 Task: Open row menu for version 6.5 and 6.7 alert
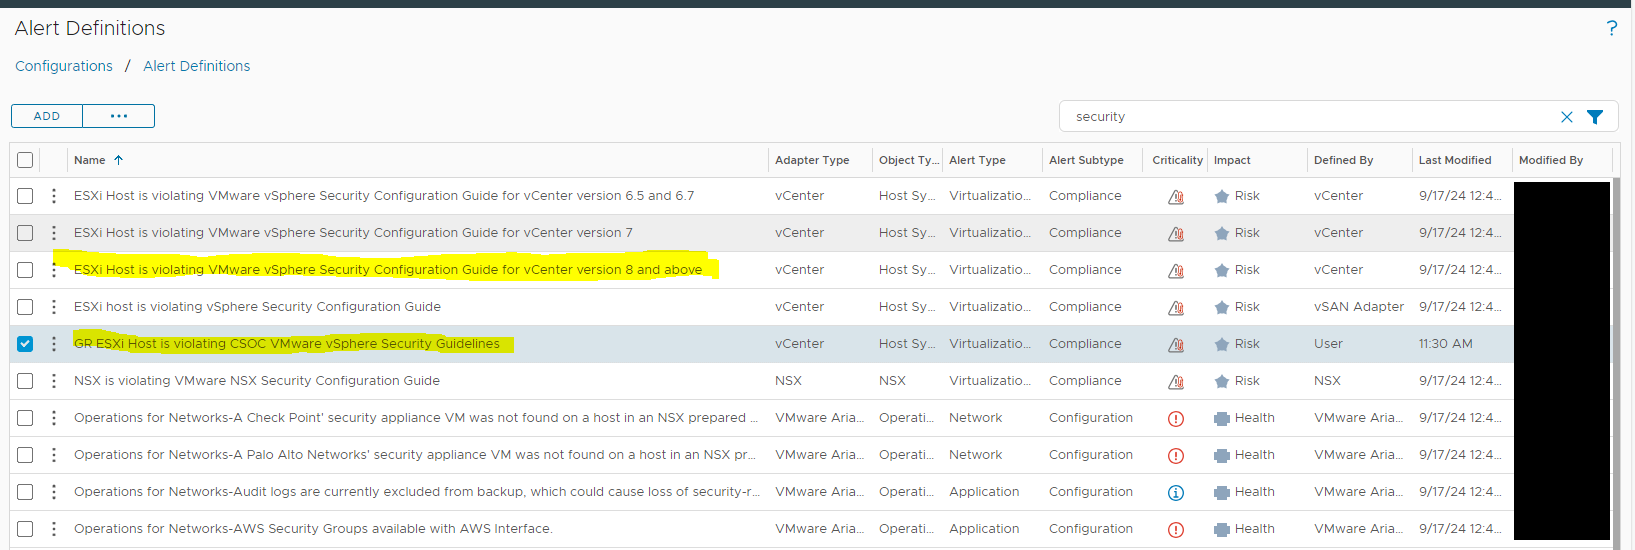54,196
